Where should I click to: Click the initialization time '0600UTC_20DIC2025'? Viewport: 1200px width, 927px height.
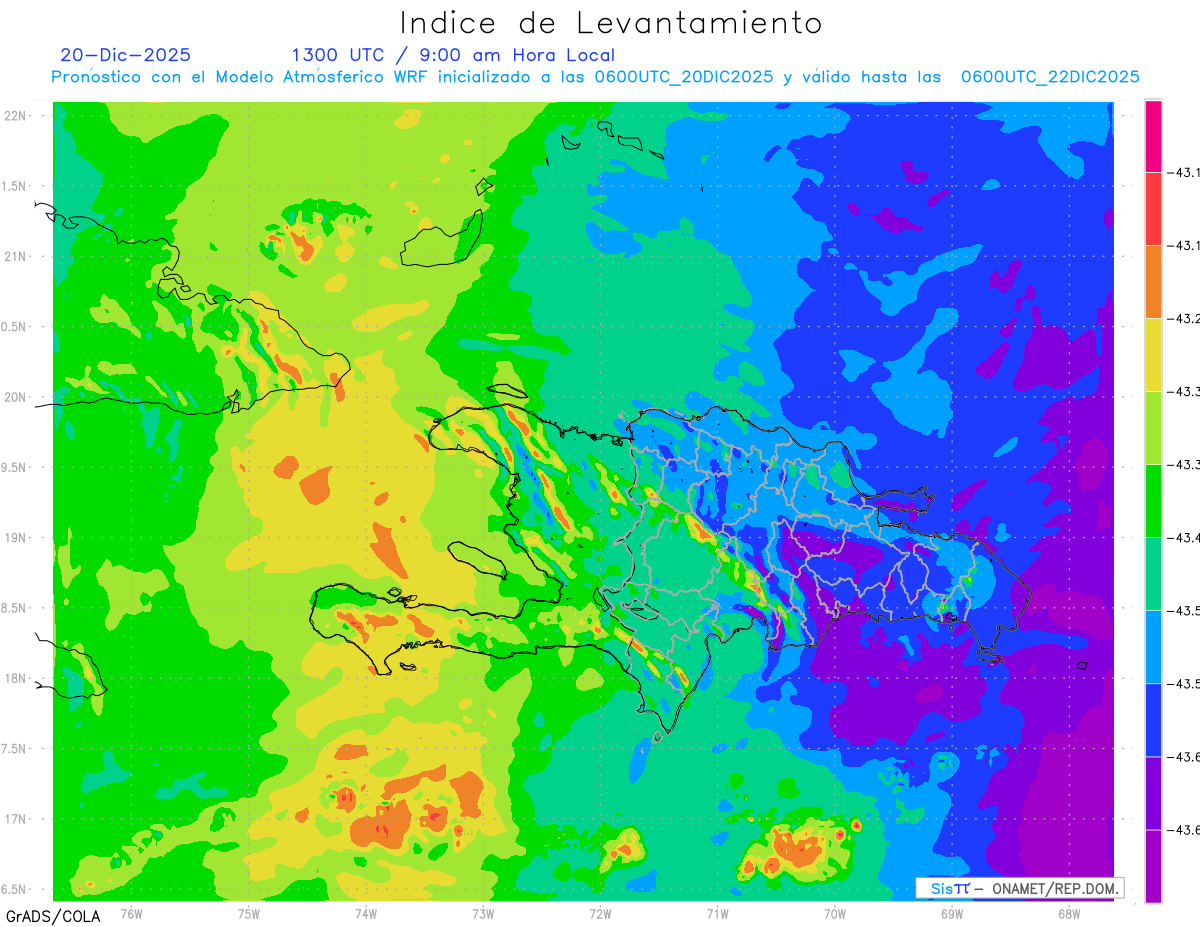684,77
